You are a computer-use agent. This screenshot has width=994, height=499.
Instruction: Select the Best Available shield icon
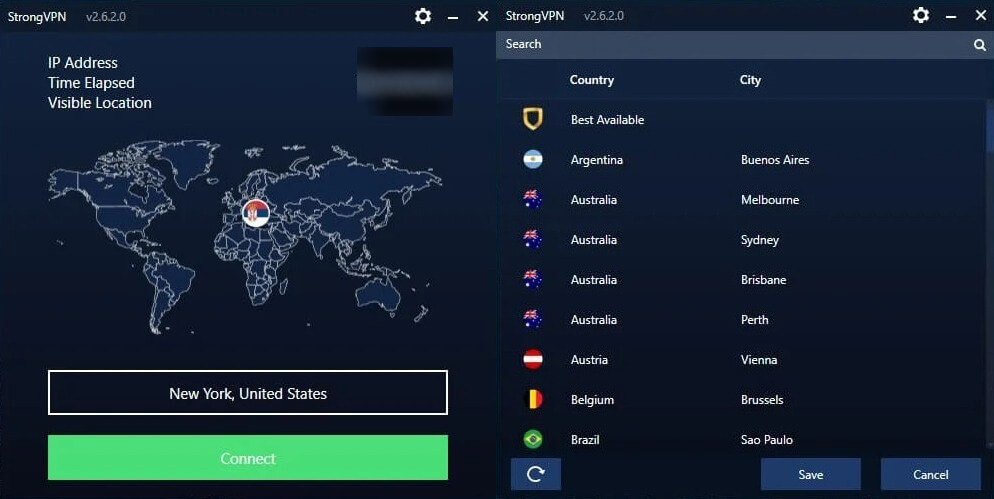(532, 119)
